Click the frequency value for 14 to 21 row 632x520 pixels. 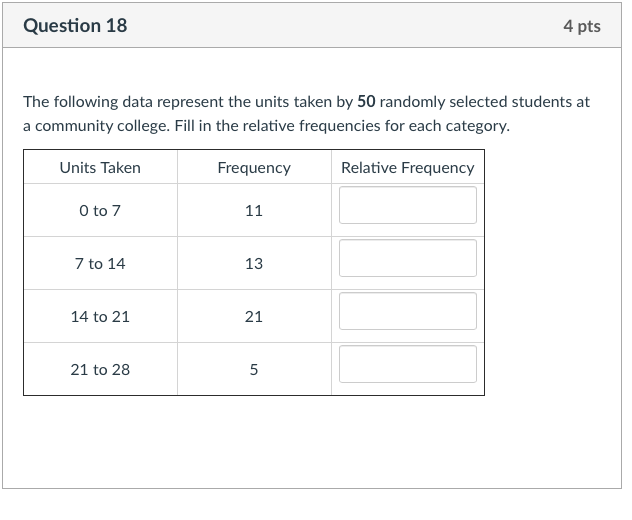click(x=254, y=317)
